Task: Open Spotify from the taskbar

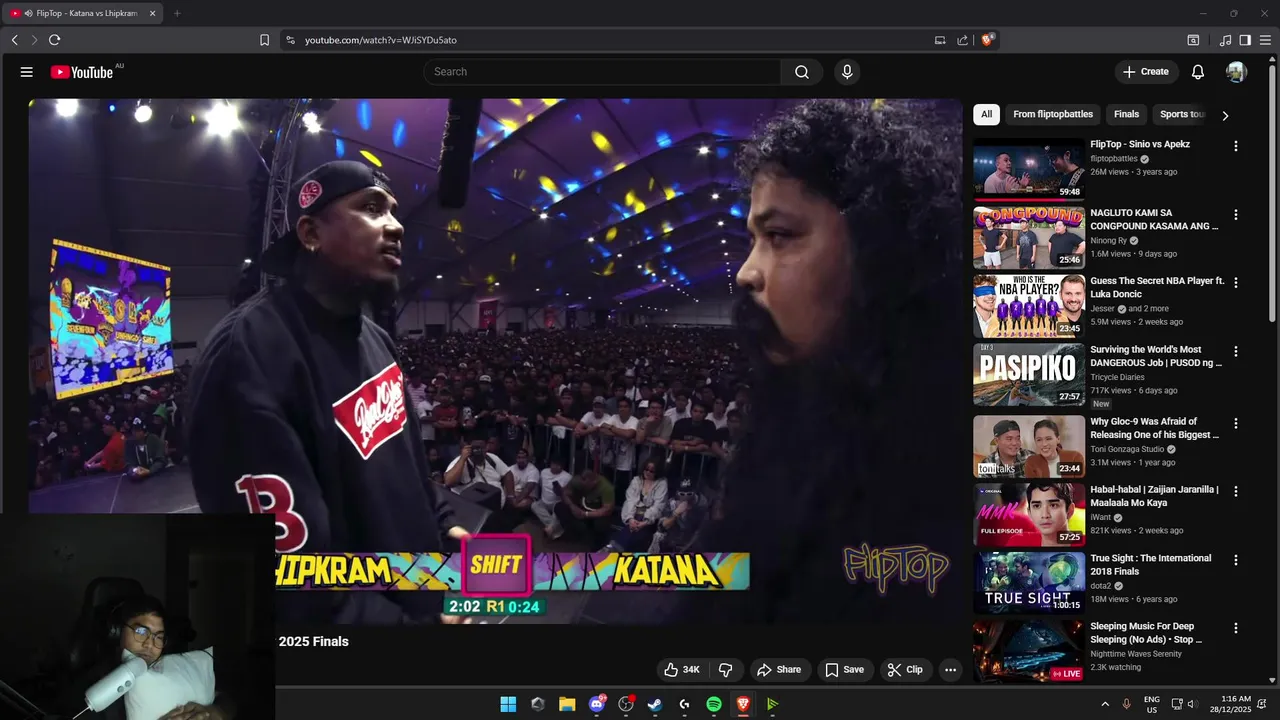Action: (714, 704)
